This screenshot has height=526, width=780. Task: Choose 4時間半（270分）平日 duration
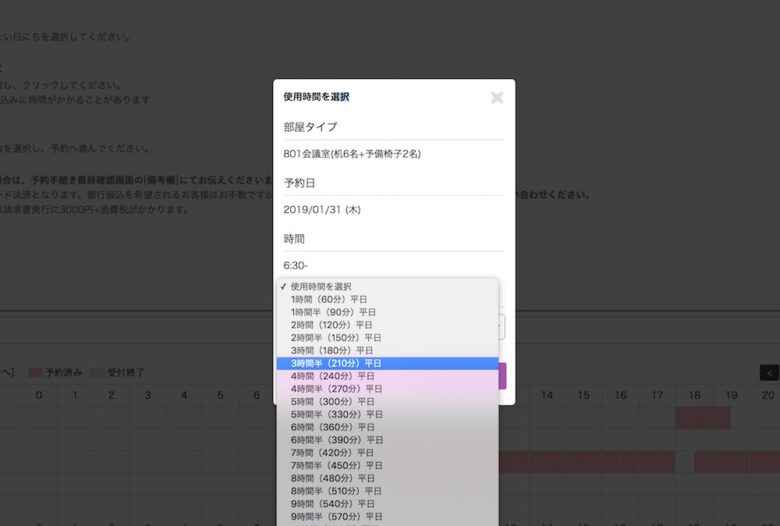(388, 389)
